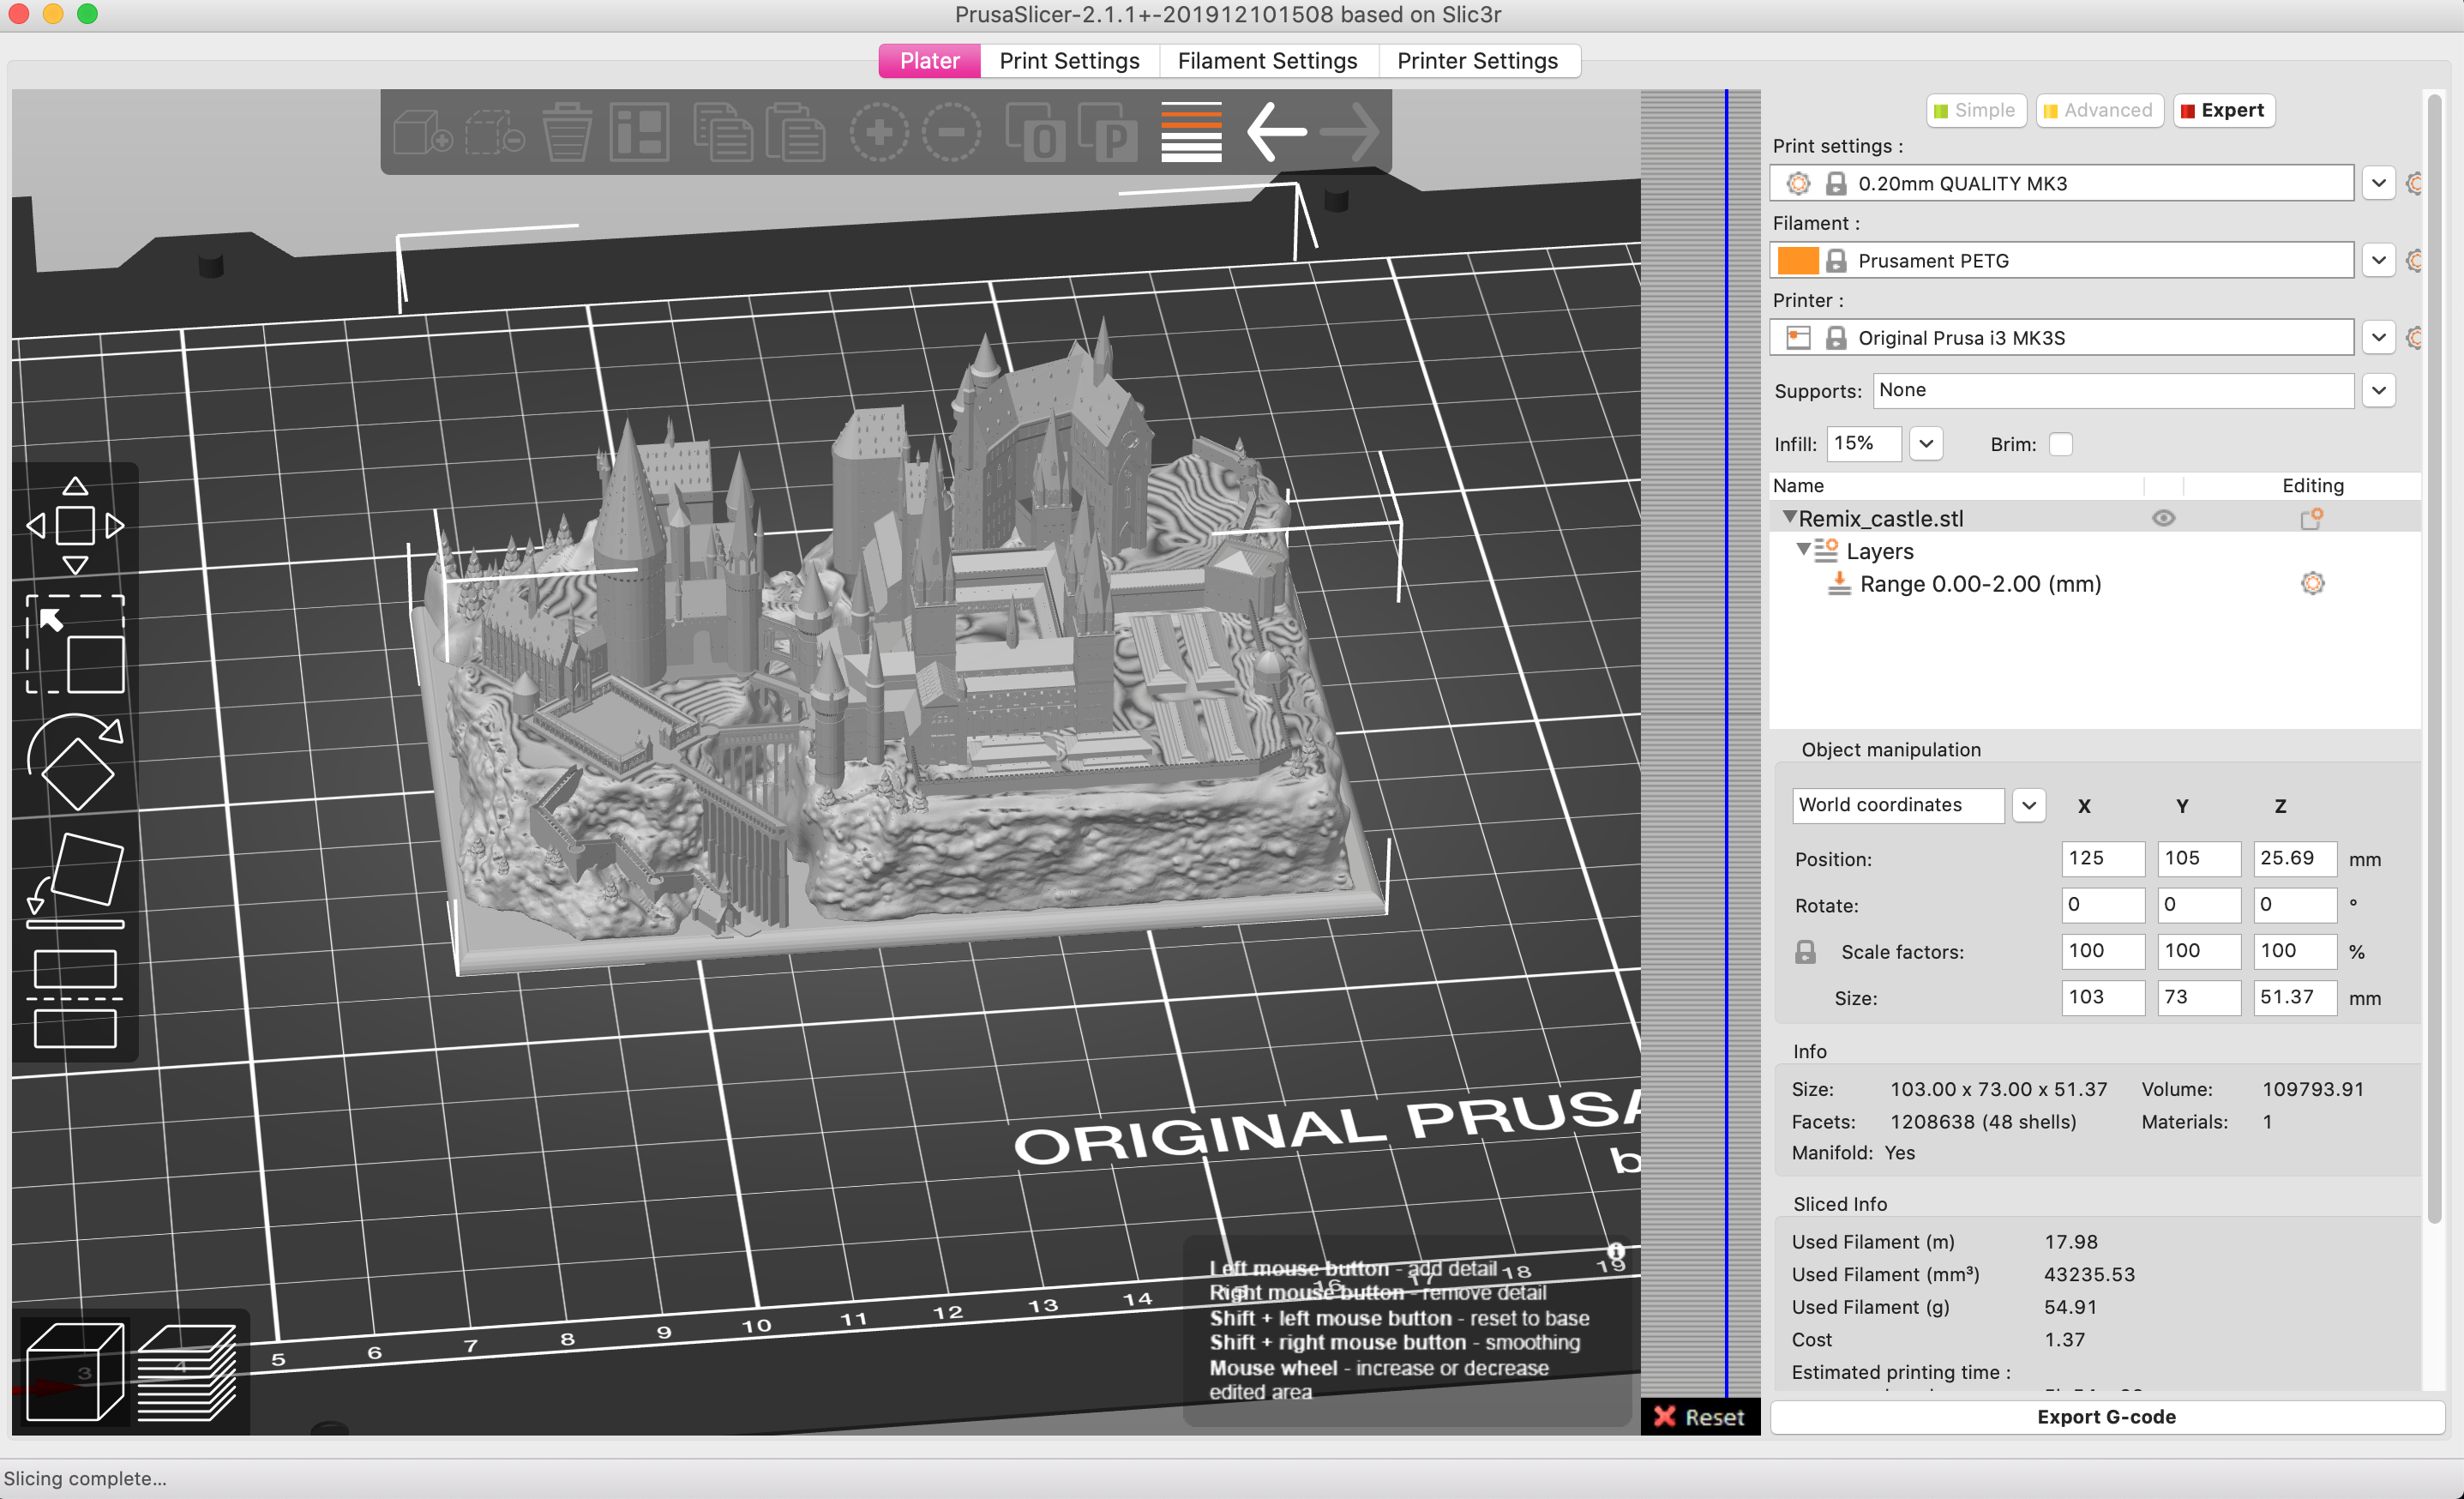
Task: Open the Printer Settings tab
Action: coord(1477,61)
